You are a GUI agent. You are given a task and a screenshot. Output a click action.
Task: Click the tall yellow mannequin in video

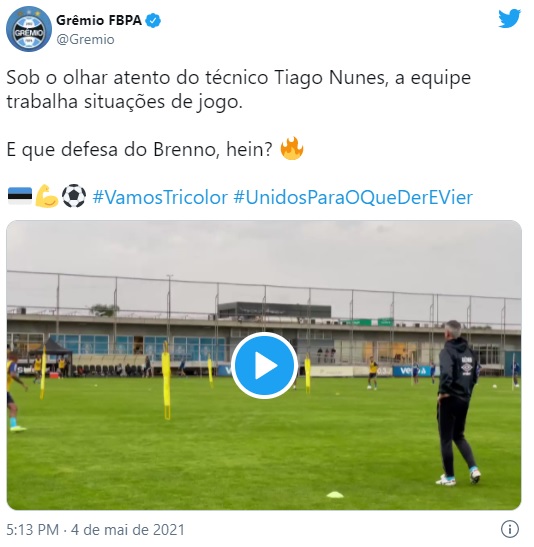click(x=167, y=381)
